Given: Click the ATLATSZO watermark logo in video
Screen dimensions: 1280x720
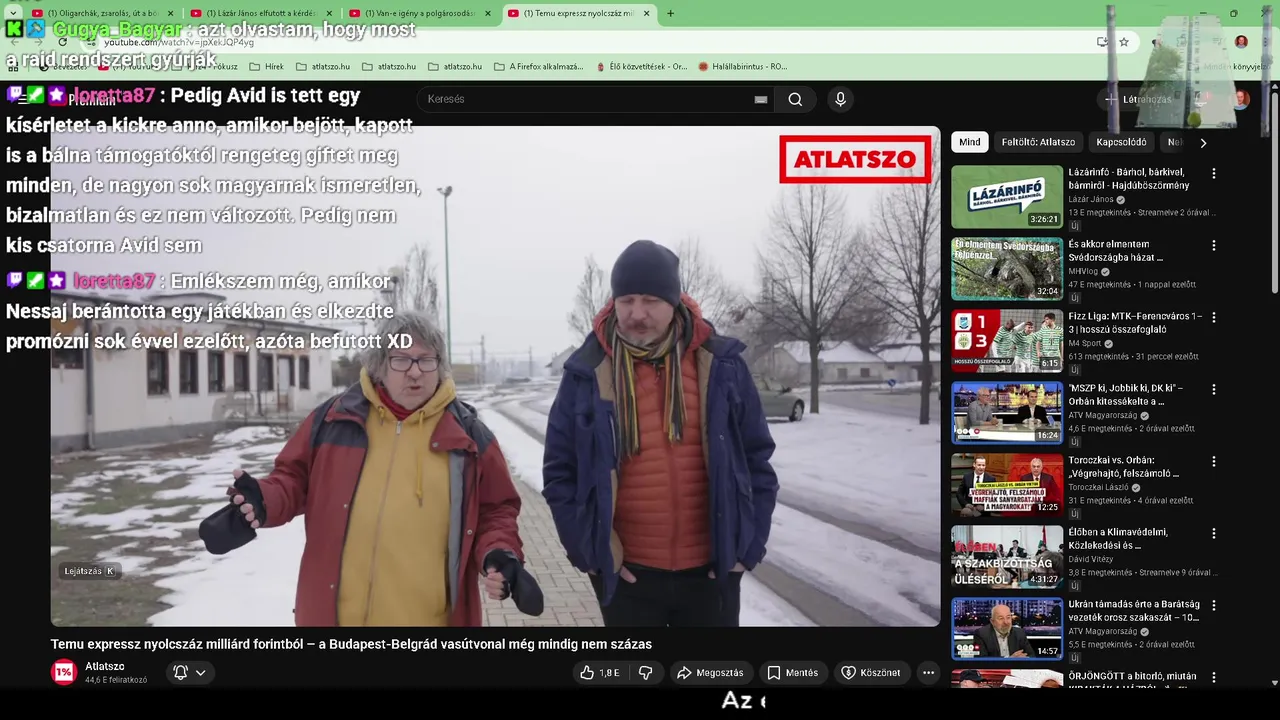Looking at the screenshot, I should click(855, 159).
